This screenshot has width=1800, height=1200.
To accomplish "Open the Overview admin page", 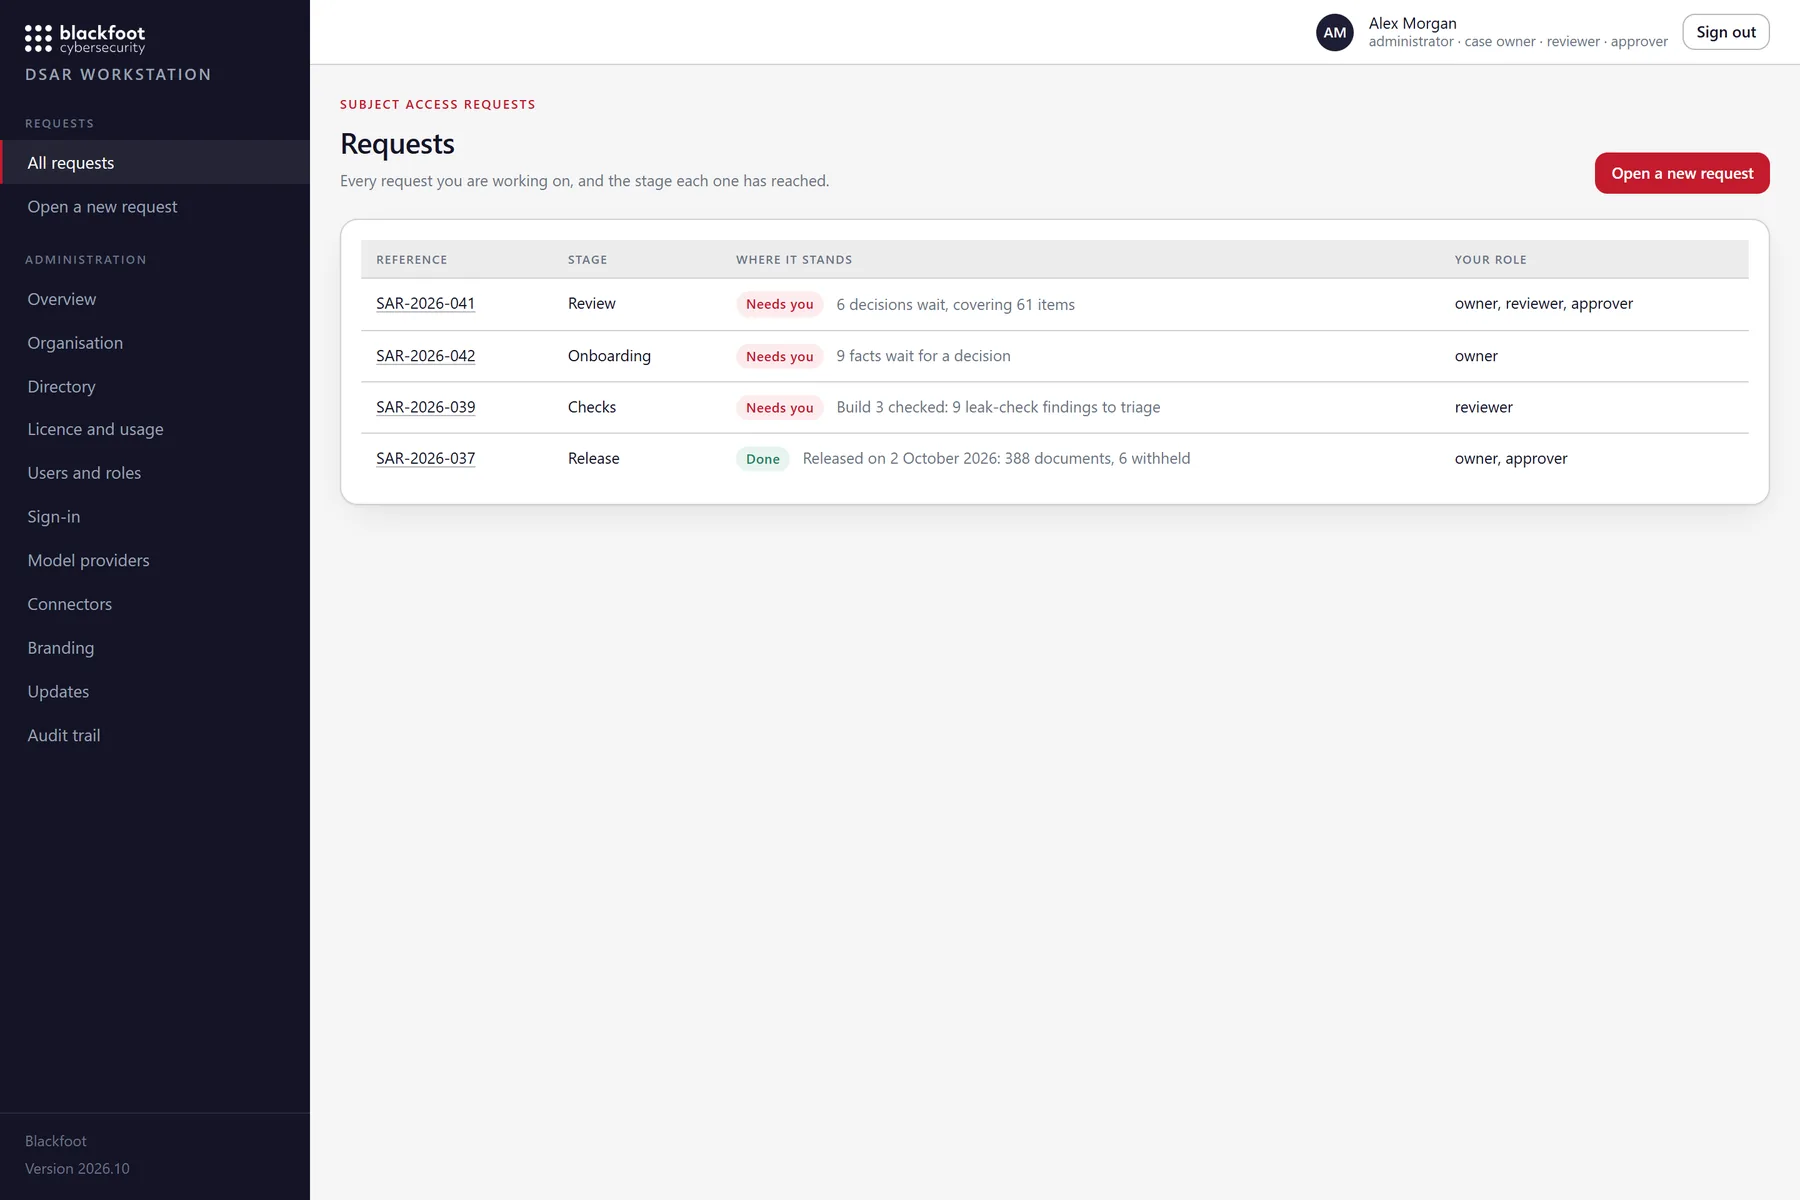I will point(155,299).
